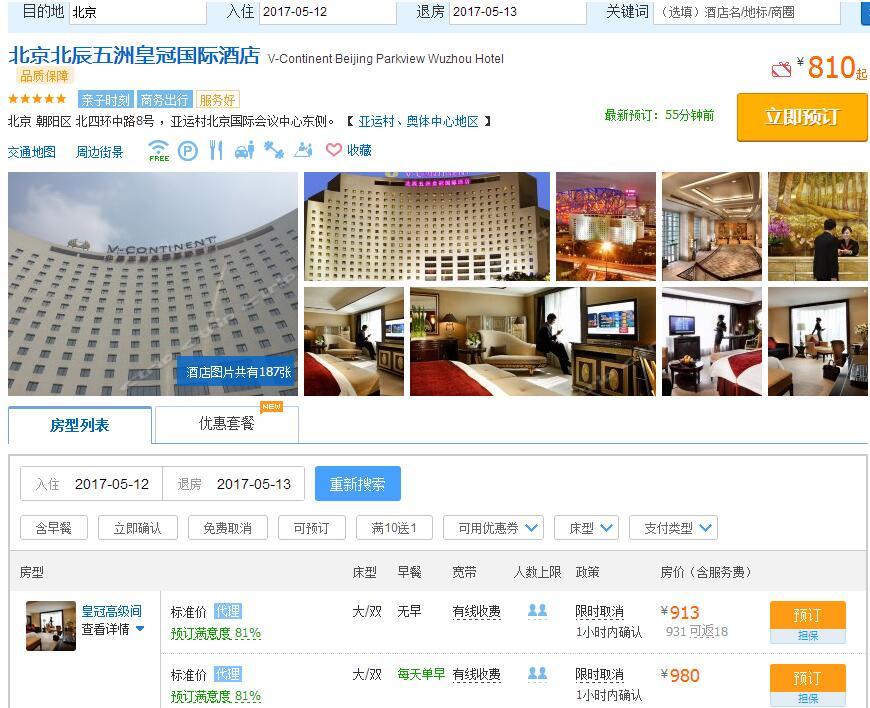
Task: Click the 商务出行 tag
Action: pos(165,100)
